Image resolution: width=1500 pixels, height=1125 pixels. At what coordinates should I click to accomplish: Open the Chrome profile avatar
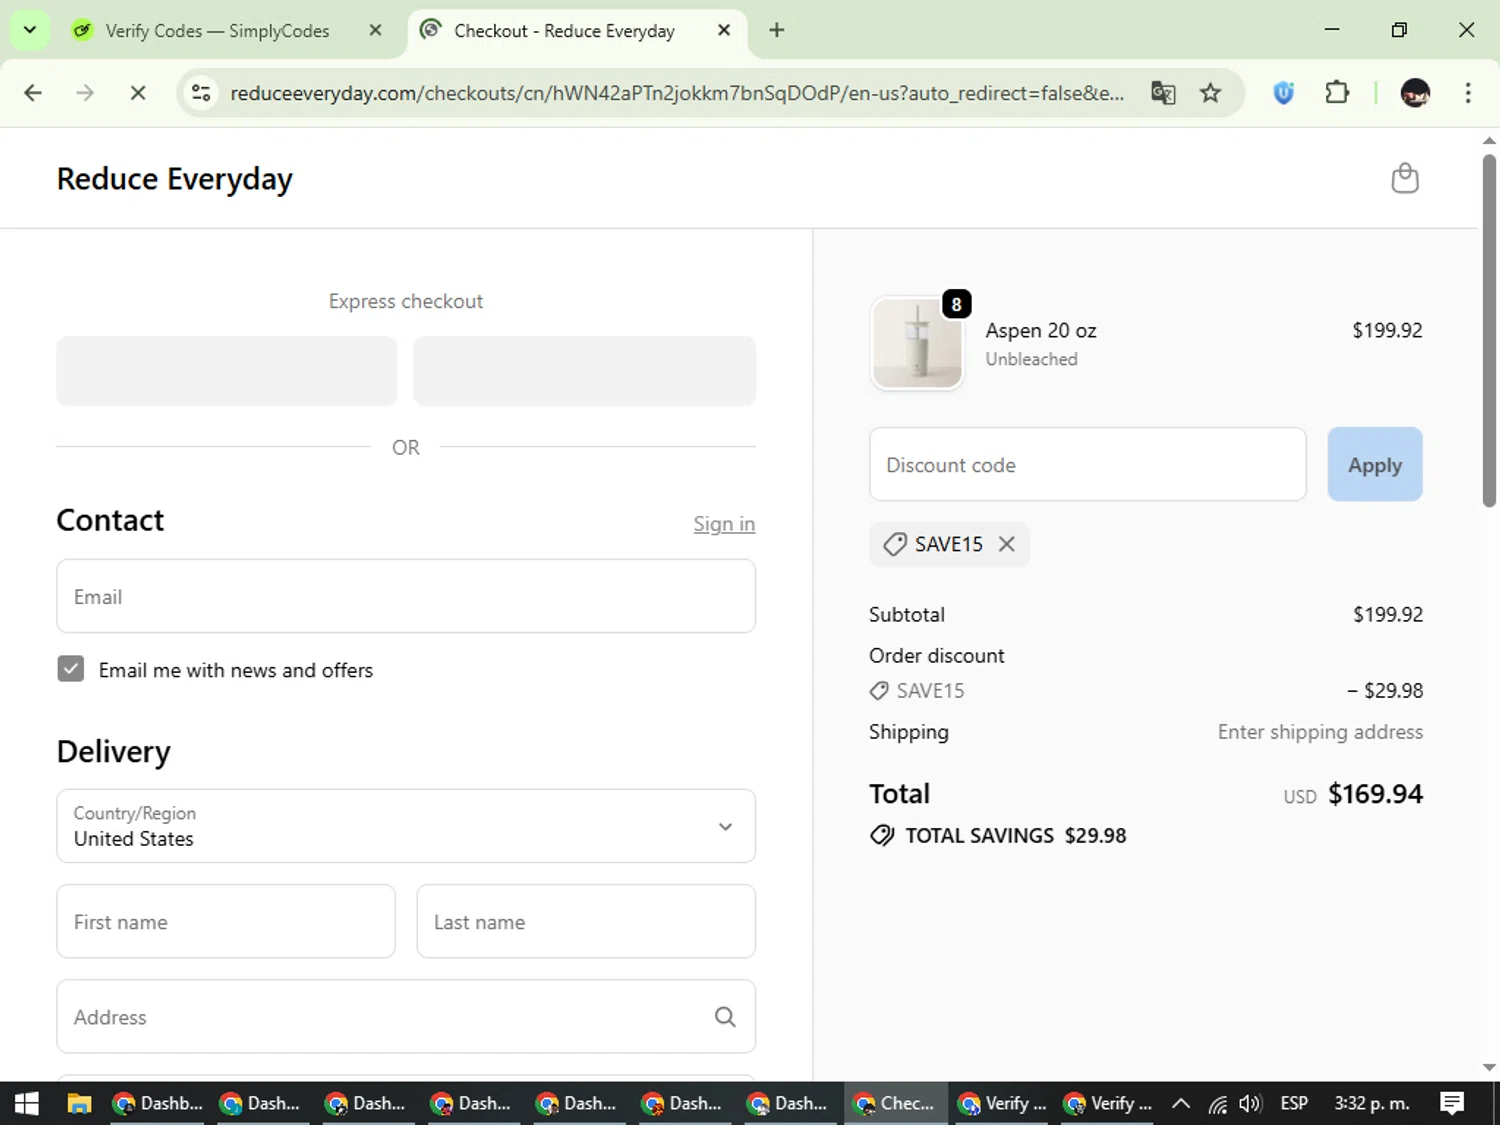coord(1415,93)
